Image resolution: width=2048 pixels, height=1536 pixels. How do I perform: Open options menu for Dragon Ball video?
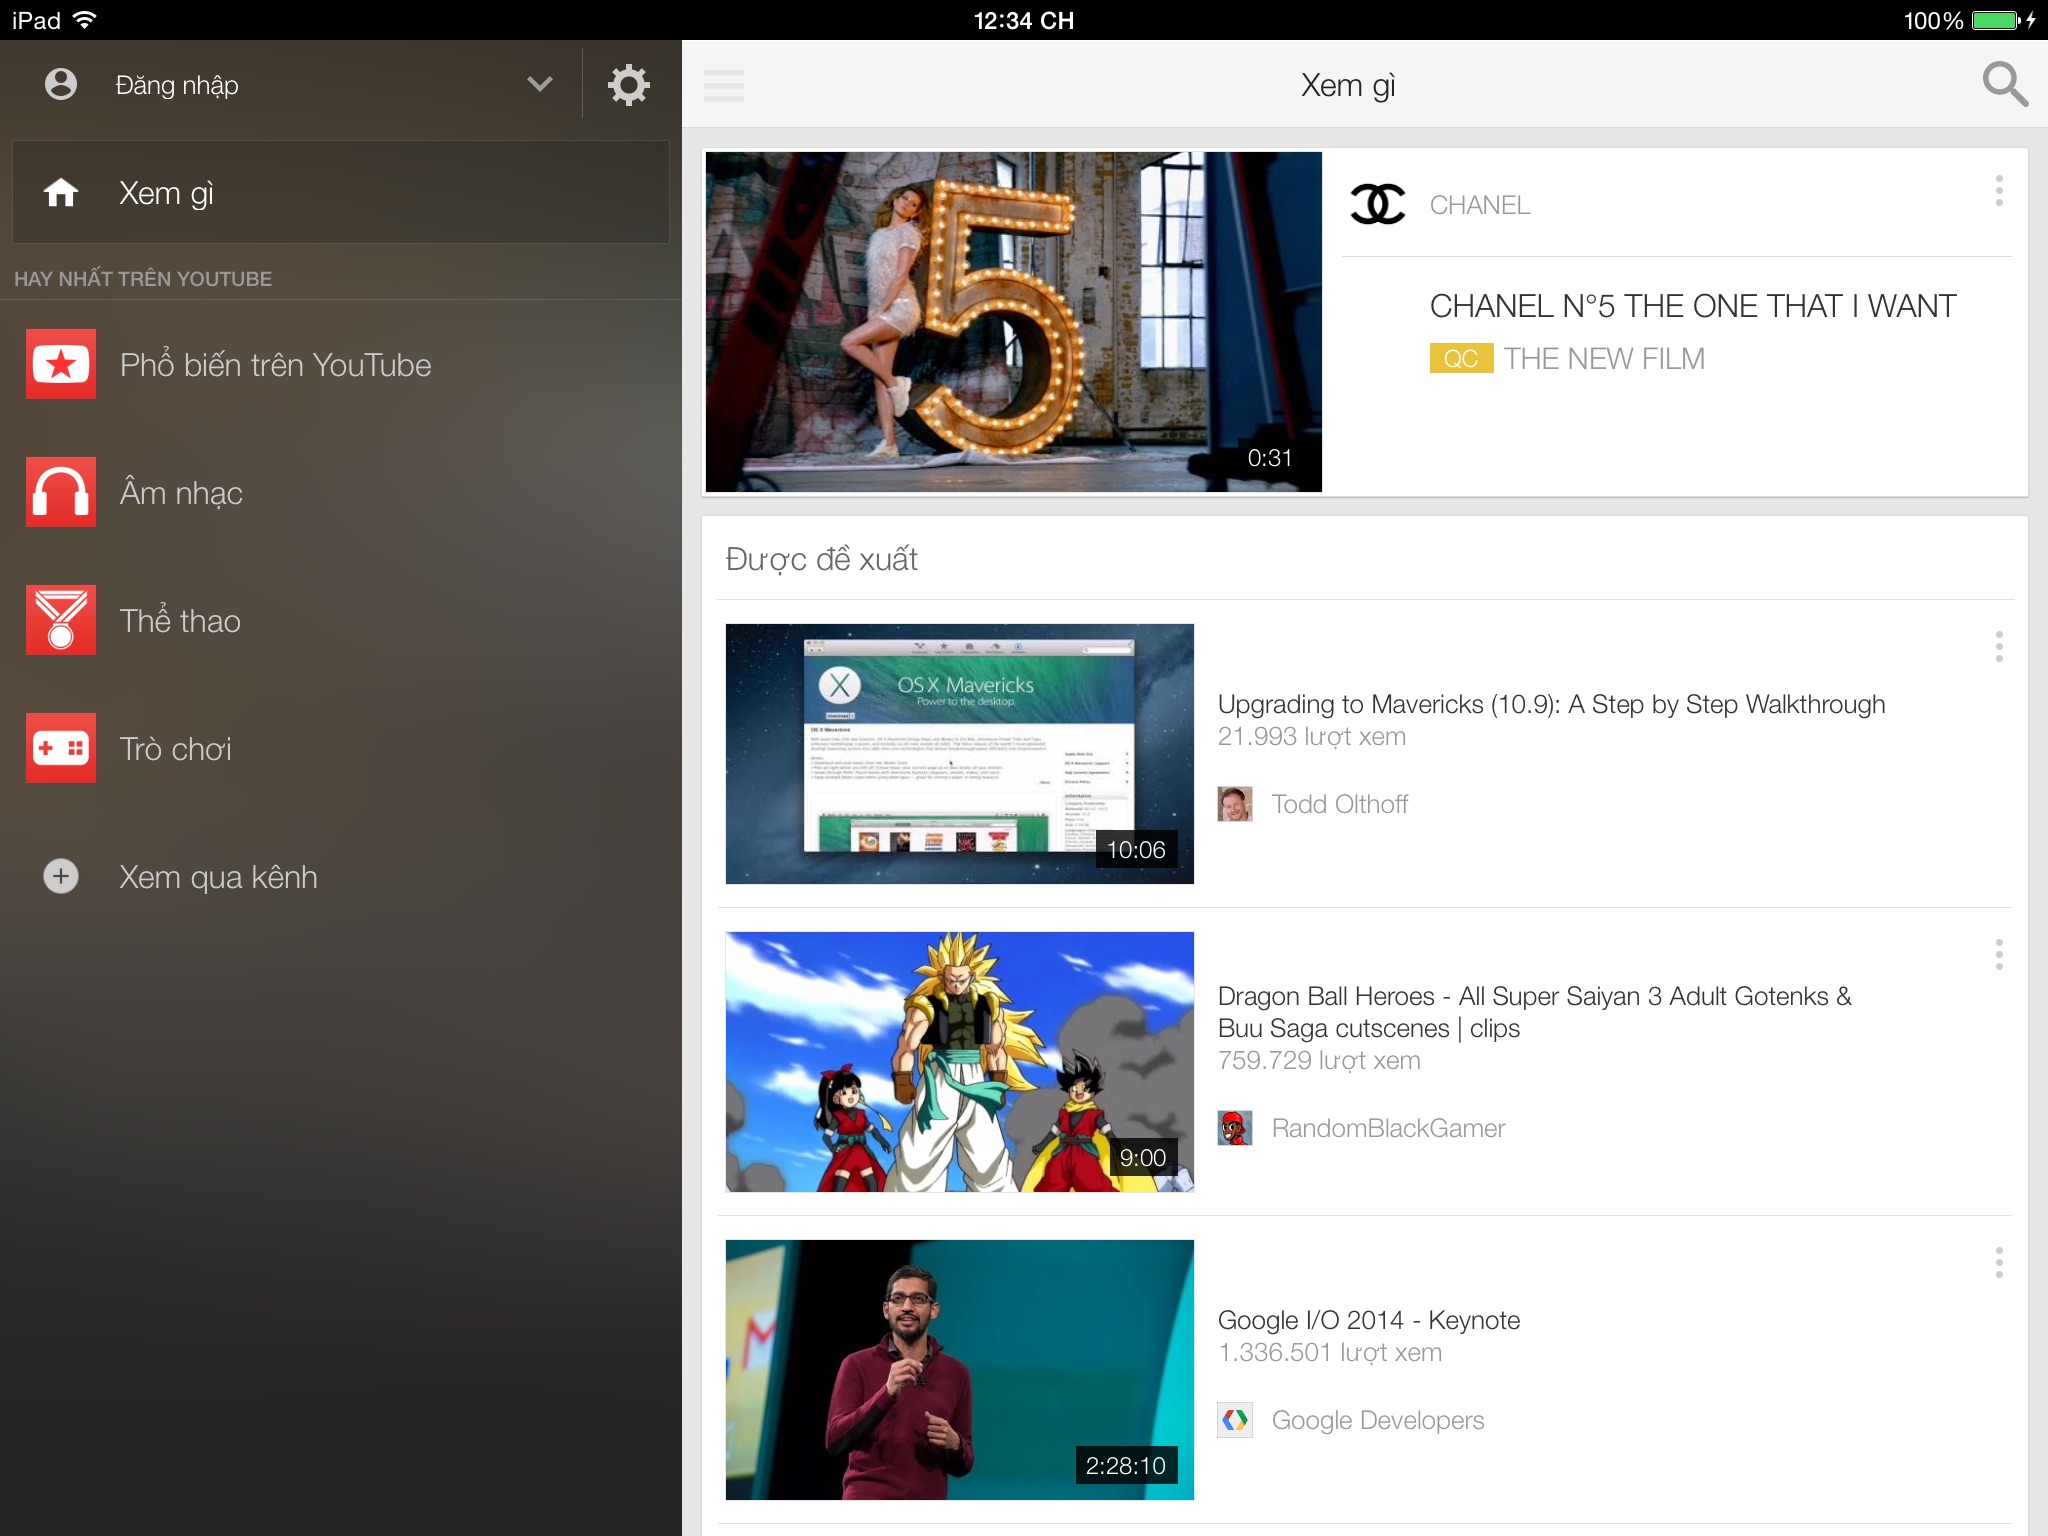tap(1999, 955)
